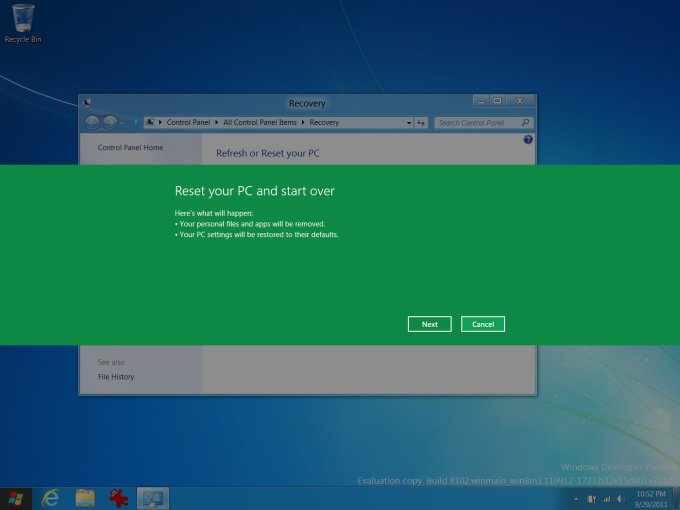This screenshot has height=510, width=680.
Task: Expand the address bar history dropdown
Action: click(x=409, y=123)
